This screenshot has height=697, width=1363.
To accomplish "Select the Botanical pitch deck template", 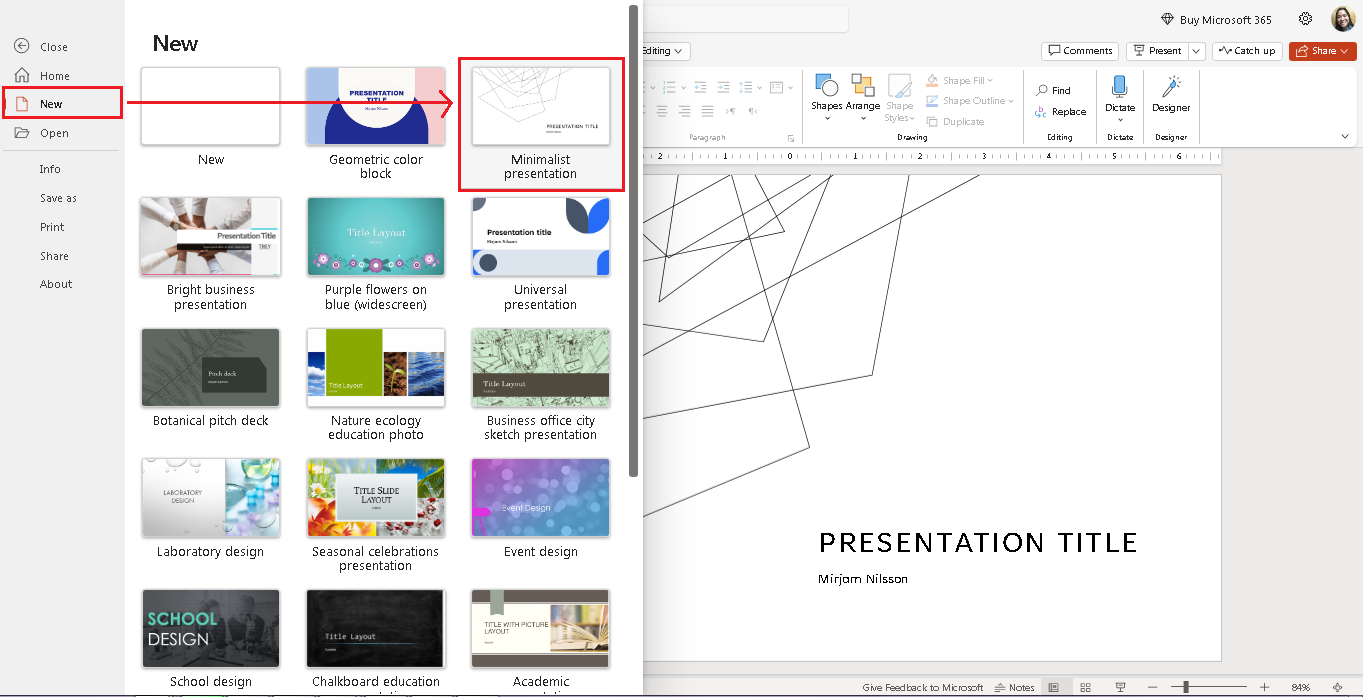I will point(210,368).
